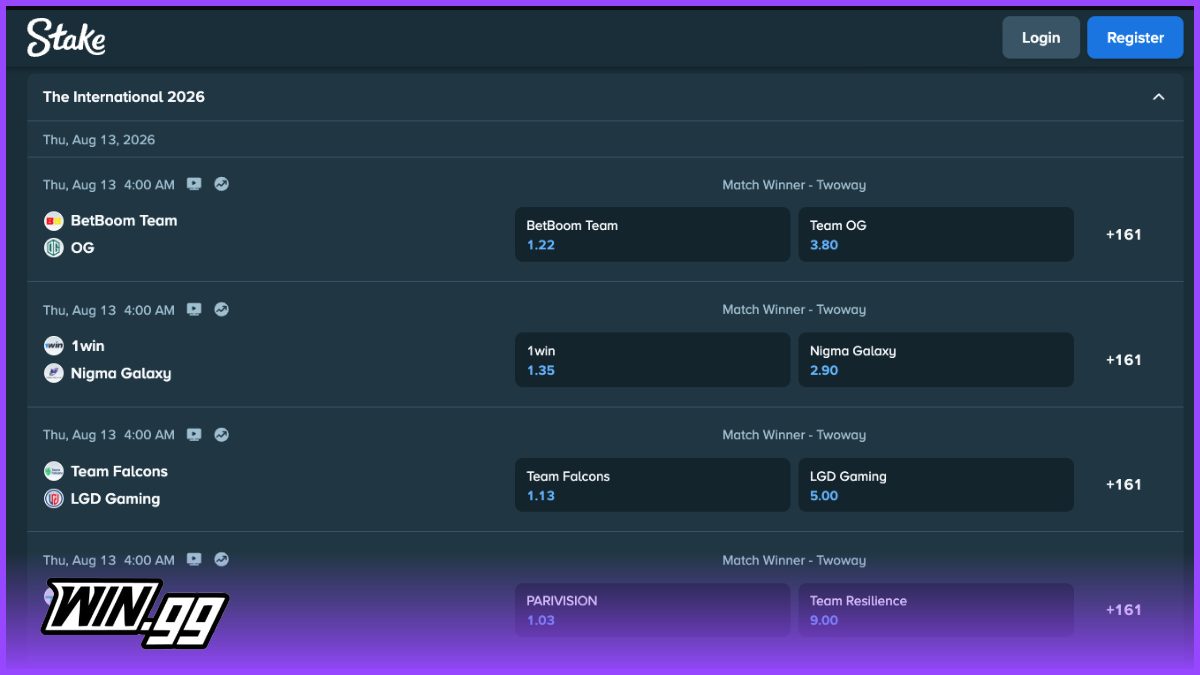Screen dimensions: 1200x675
Task: Open +161 markets for BetBoom vs OG
Action: pos(1123,235)
